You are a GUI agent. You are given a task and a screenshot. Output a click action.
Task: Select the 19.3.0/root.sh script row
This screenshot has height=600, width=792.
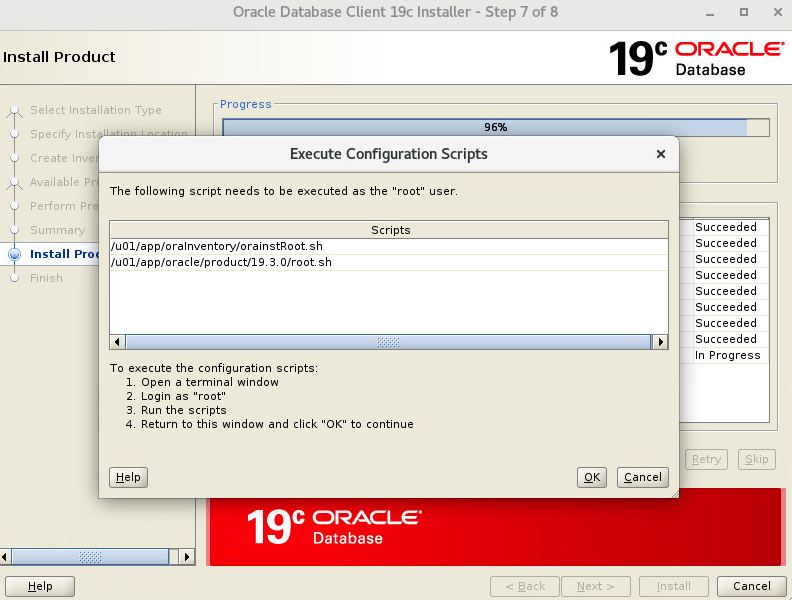[389, 262]
